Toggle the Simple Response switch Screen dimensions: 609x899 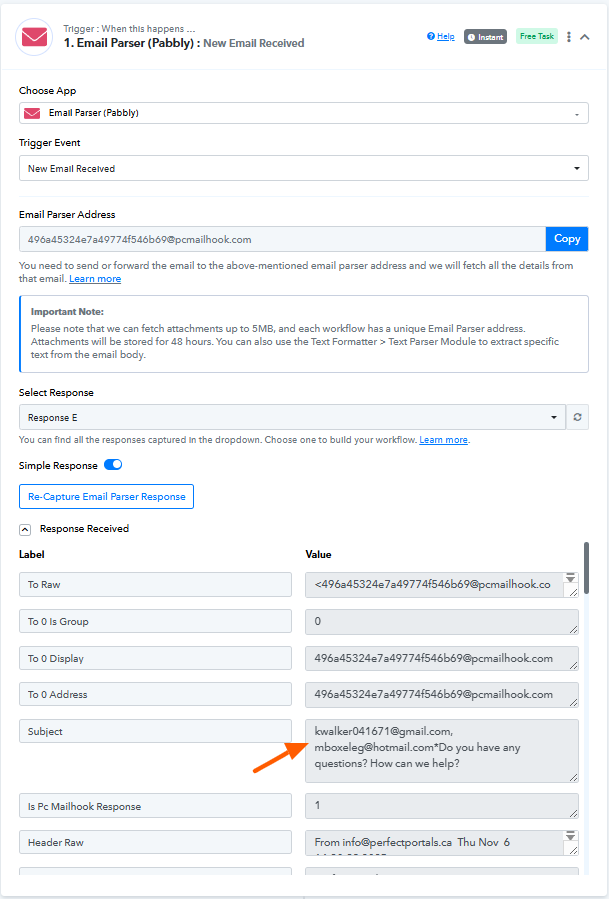[113, 465]
